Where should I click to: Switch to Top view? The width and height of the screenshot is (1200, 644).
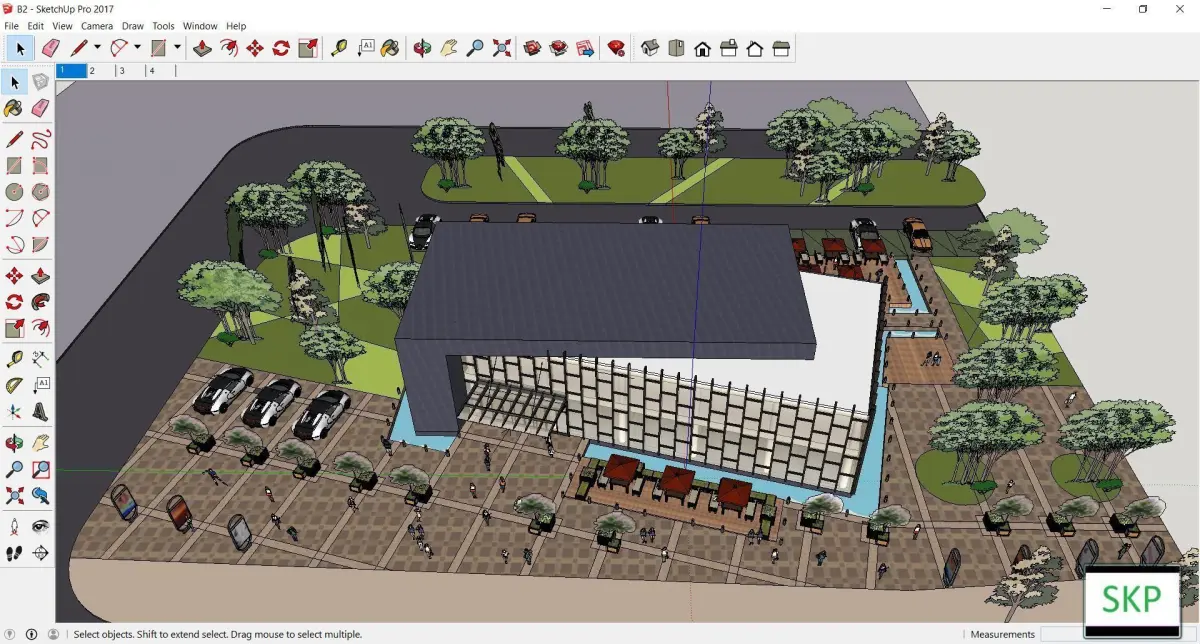tap(677, 47)
